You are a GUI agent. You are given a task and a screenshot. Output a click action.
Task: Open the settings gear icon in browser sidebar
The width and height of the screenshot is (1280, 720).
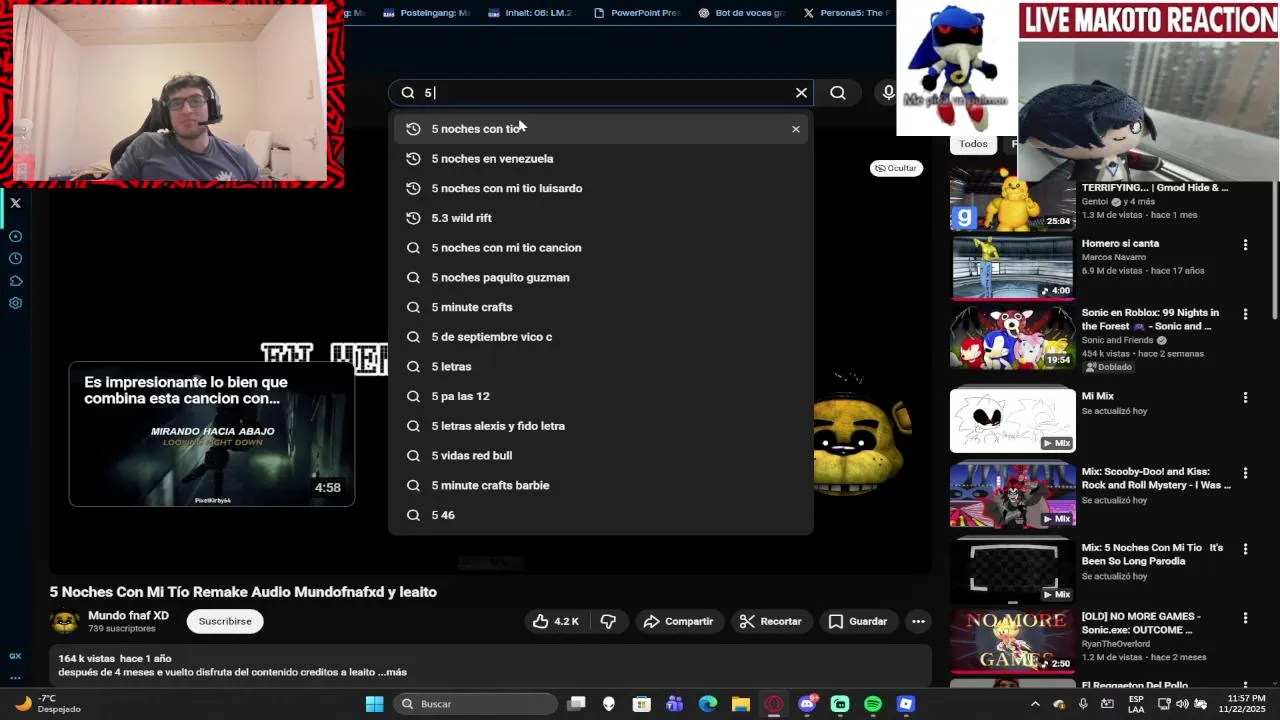point(15,303)
